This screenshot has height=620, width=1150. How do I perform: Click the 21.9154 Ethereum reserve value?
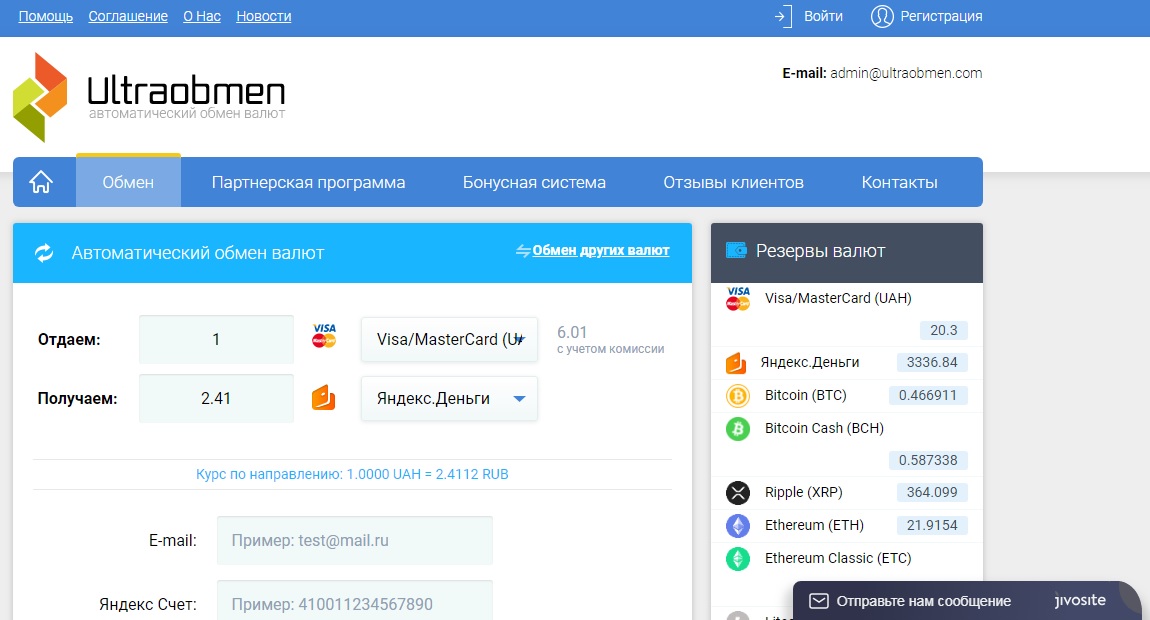(x=932, y=525)
